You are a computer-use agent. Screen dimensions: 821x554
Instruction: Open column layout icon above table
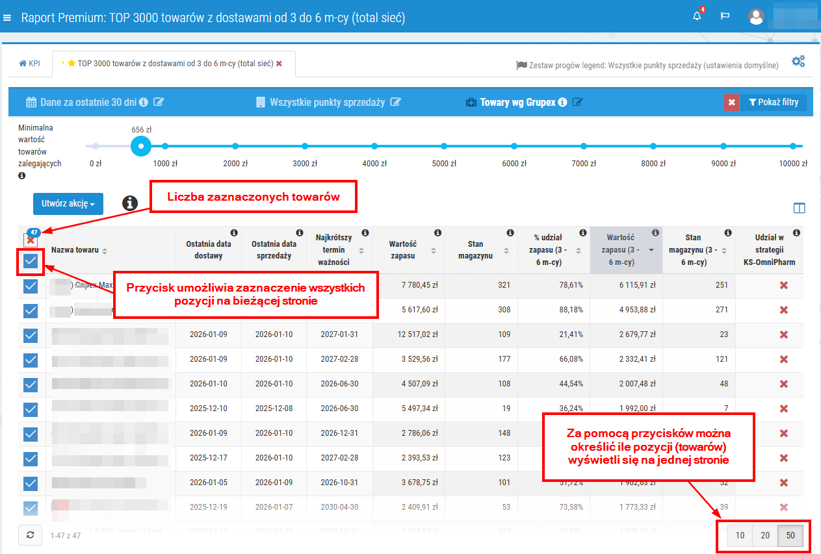tap(799, 208)
